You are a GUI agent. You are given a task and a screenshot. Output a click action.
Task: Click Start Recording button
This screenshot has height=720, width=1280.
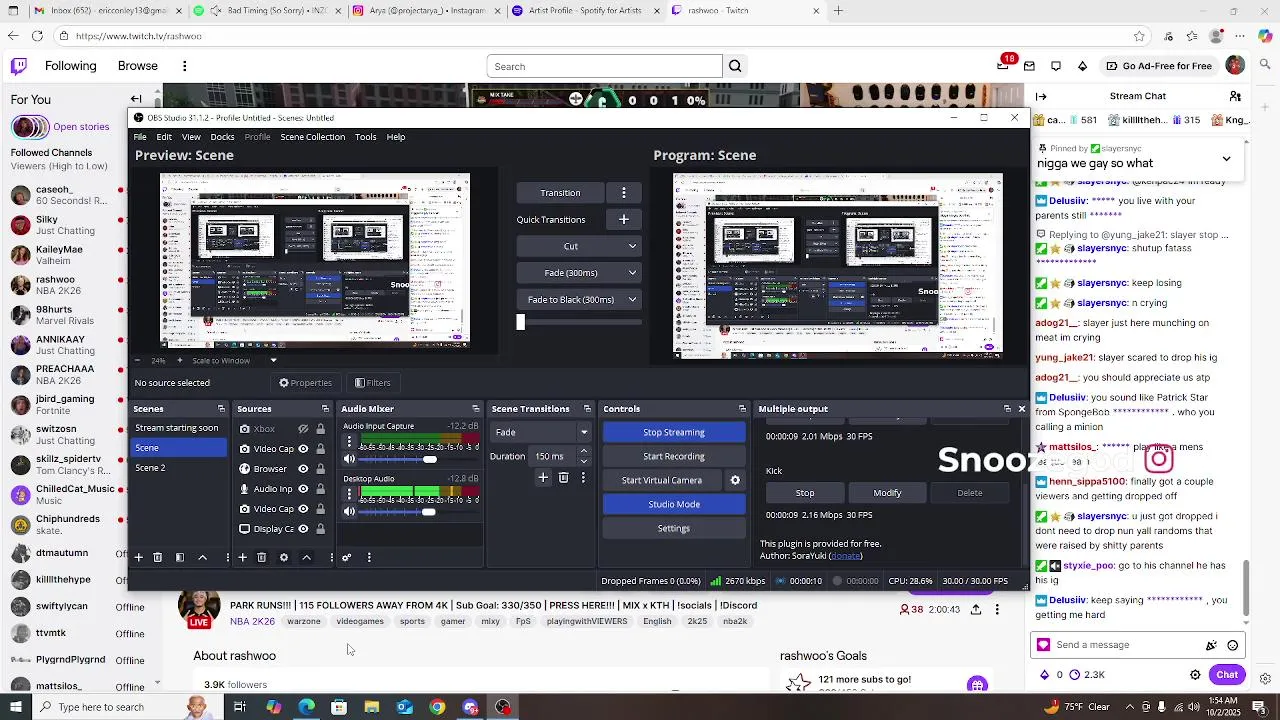click(674, 456)
